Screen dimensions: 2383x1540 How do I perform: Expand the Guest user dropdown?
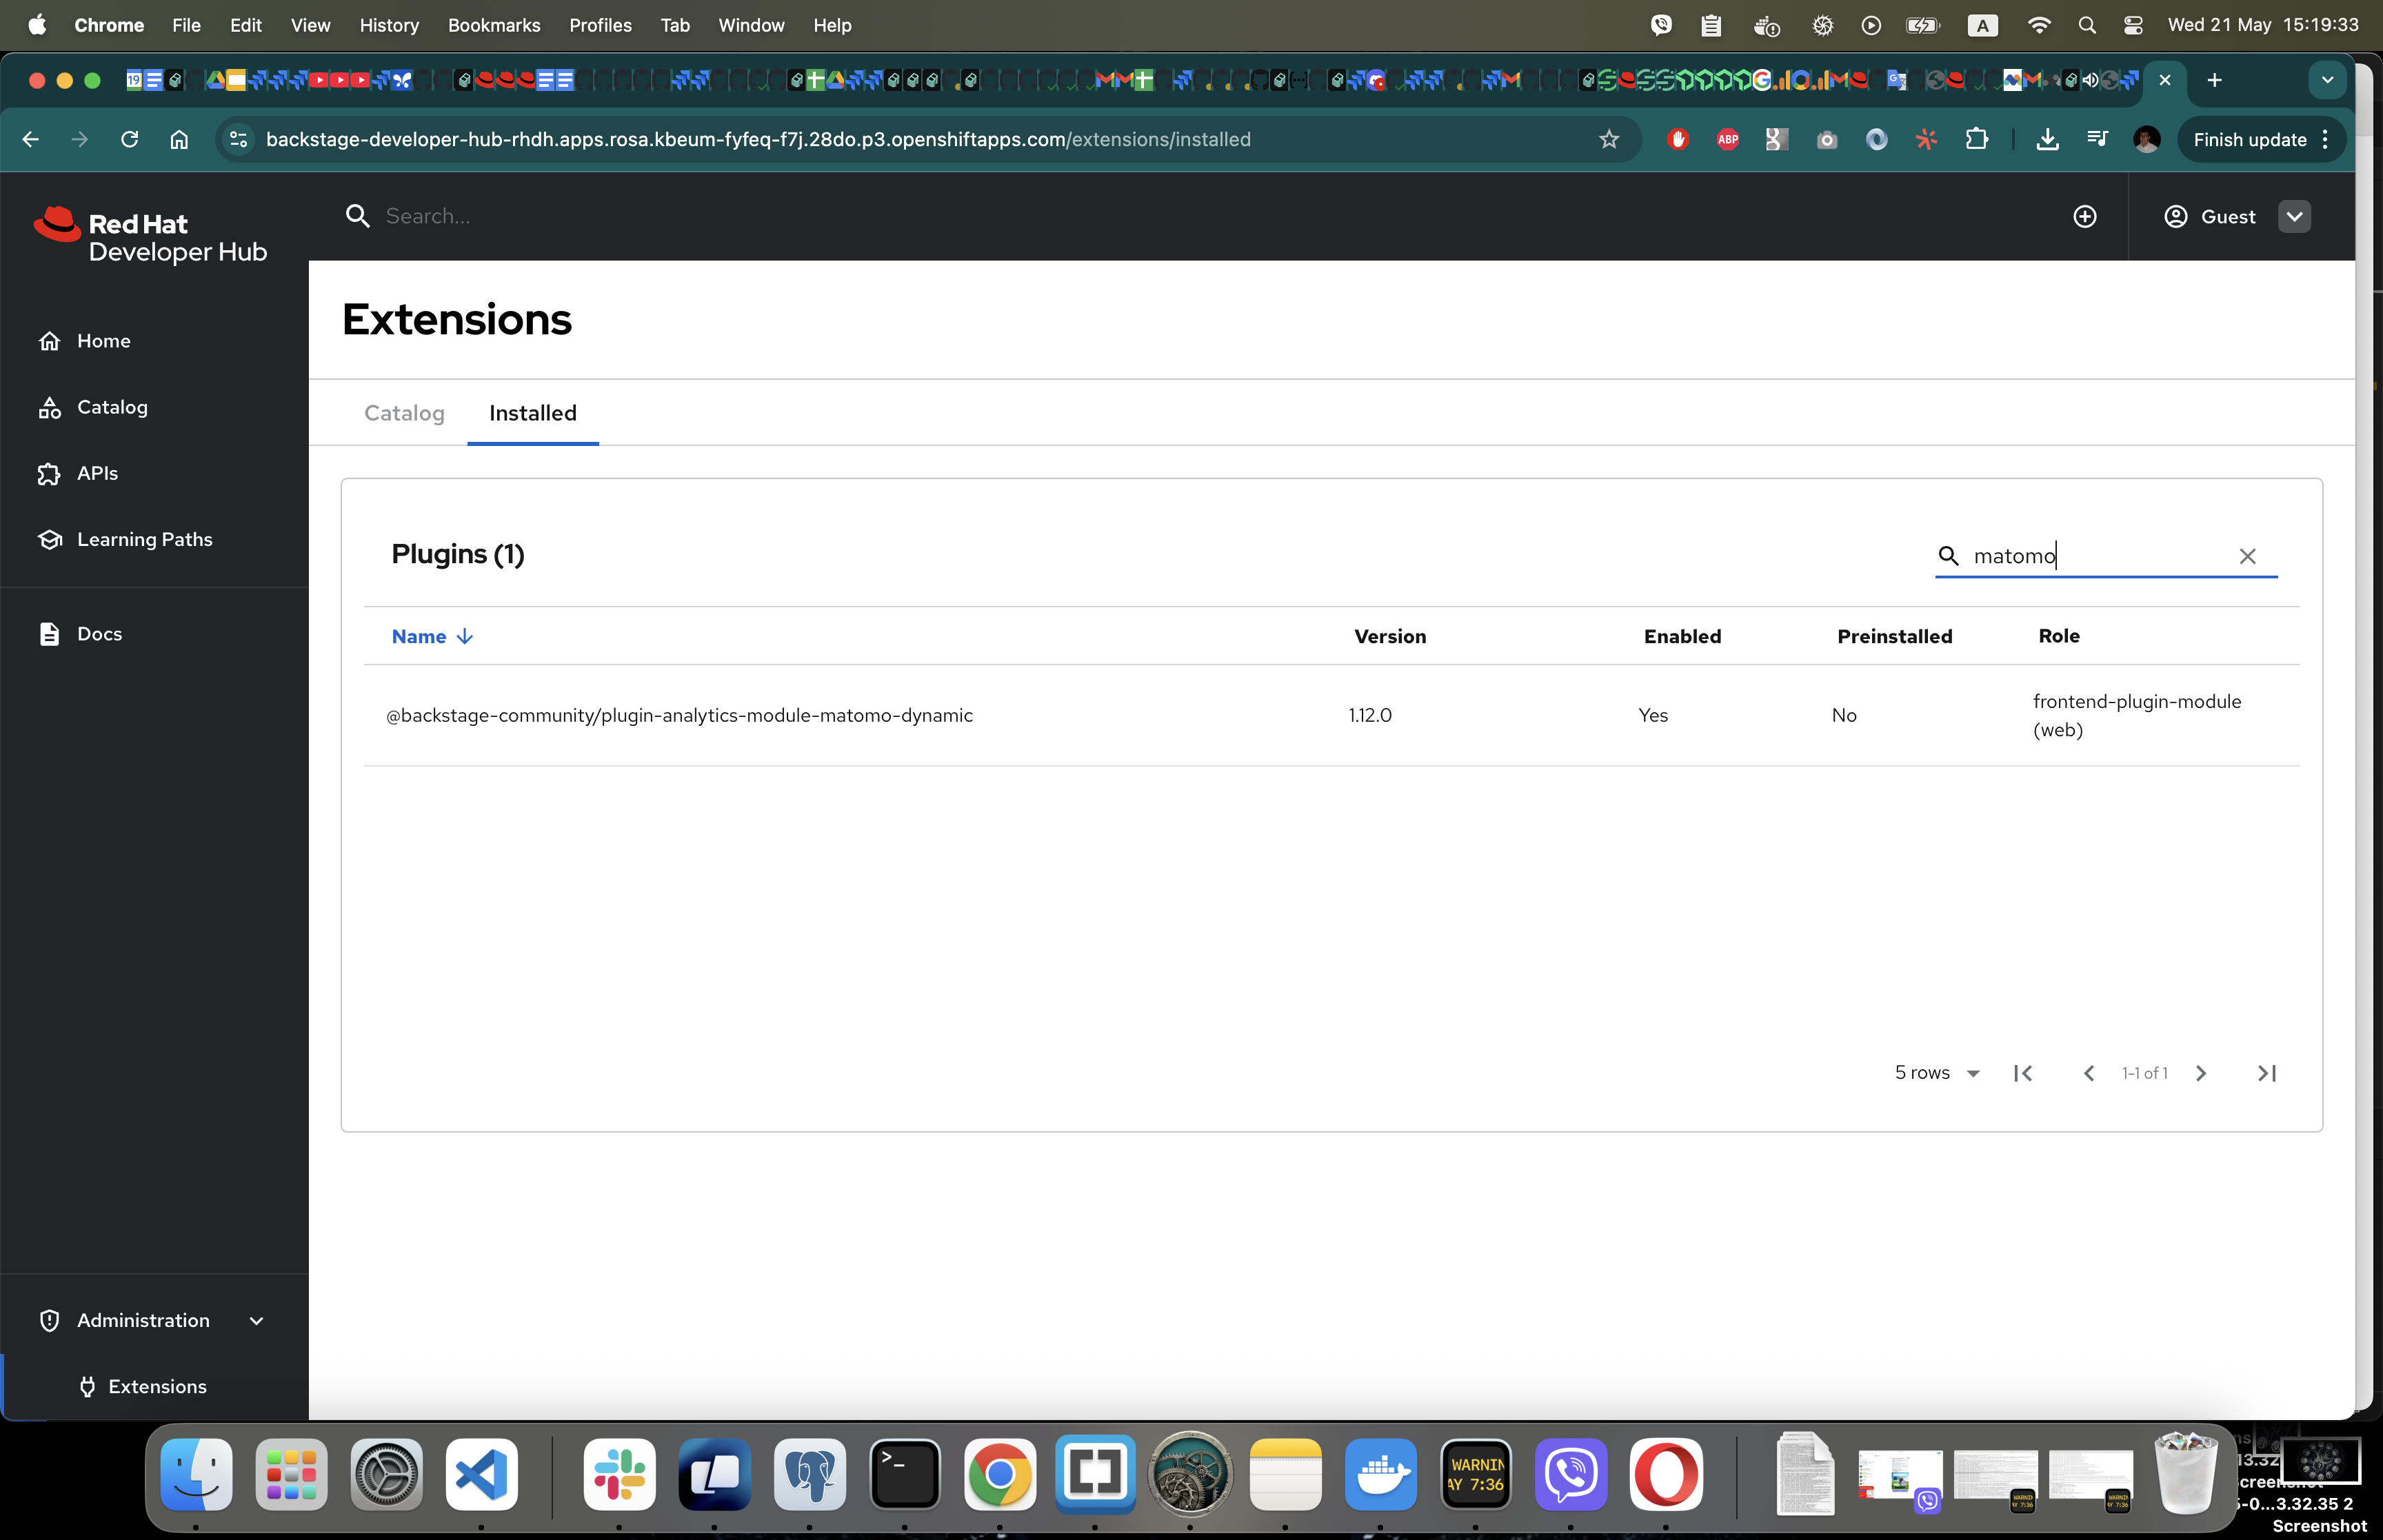(2294, 216)
